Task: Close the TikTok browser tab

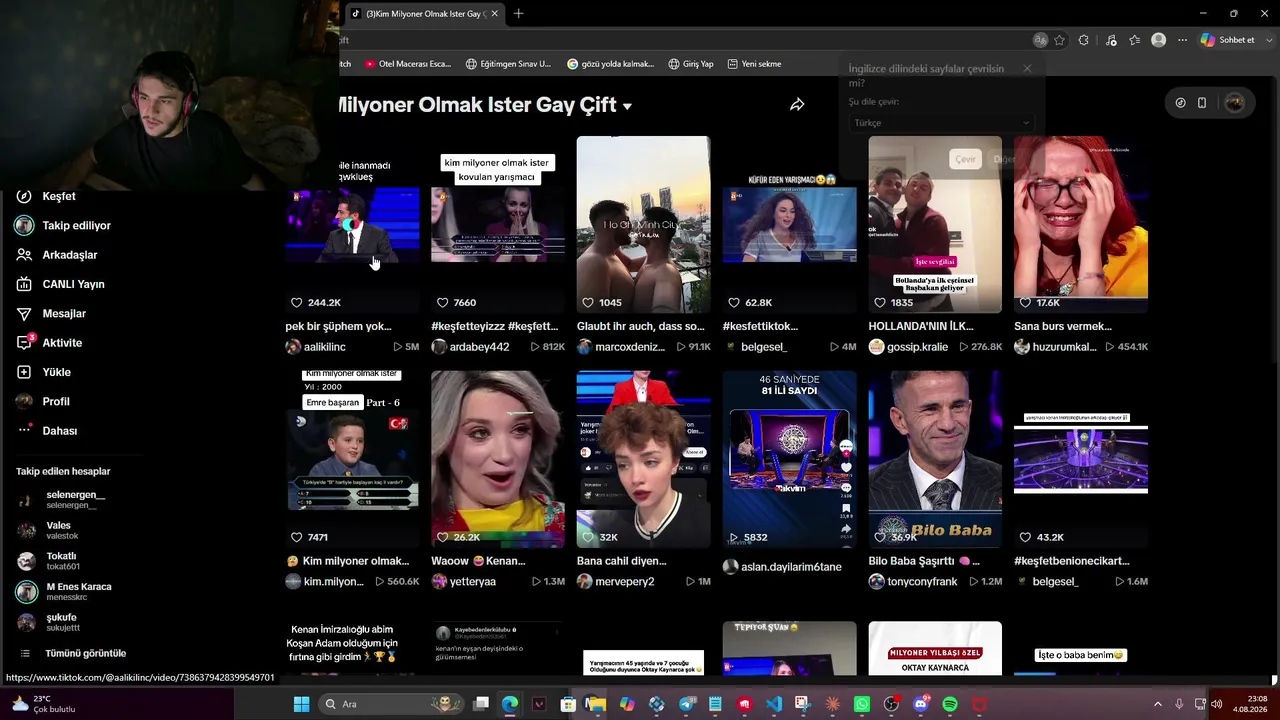Action: pyautogui.click(x=495, y=14)
